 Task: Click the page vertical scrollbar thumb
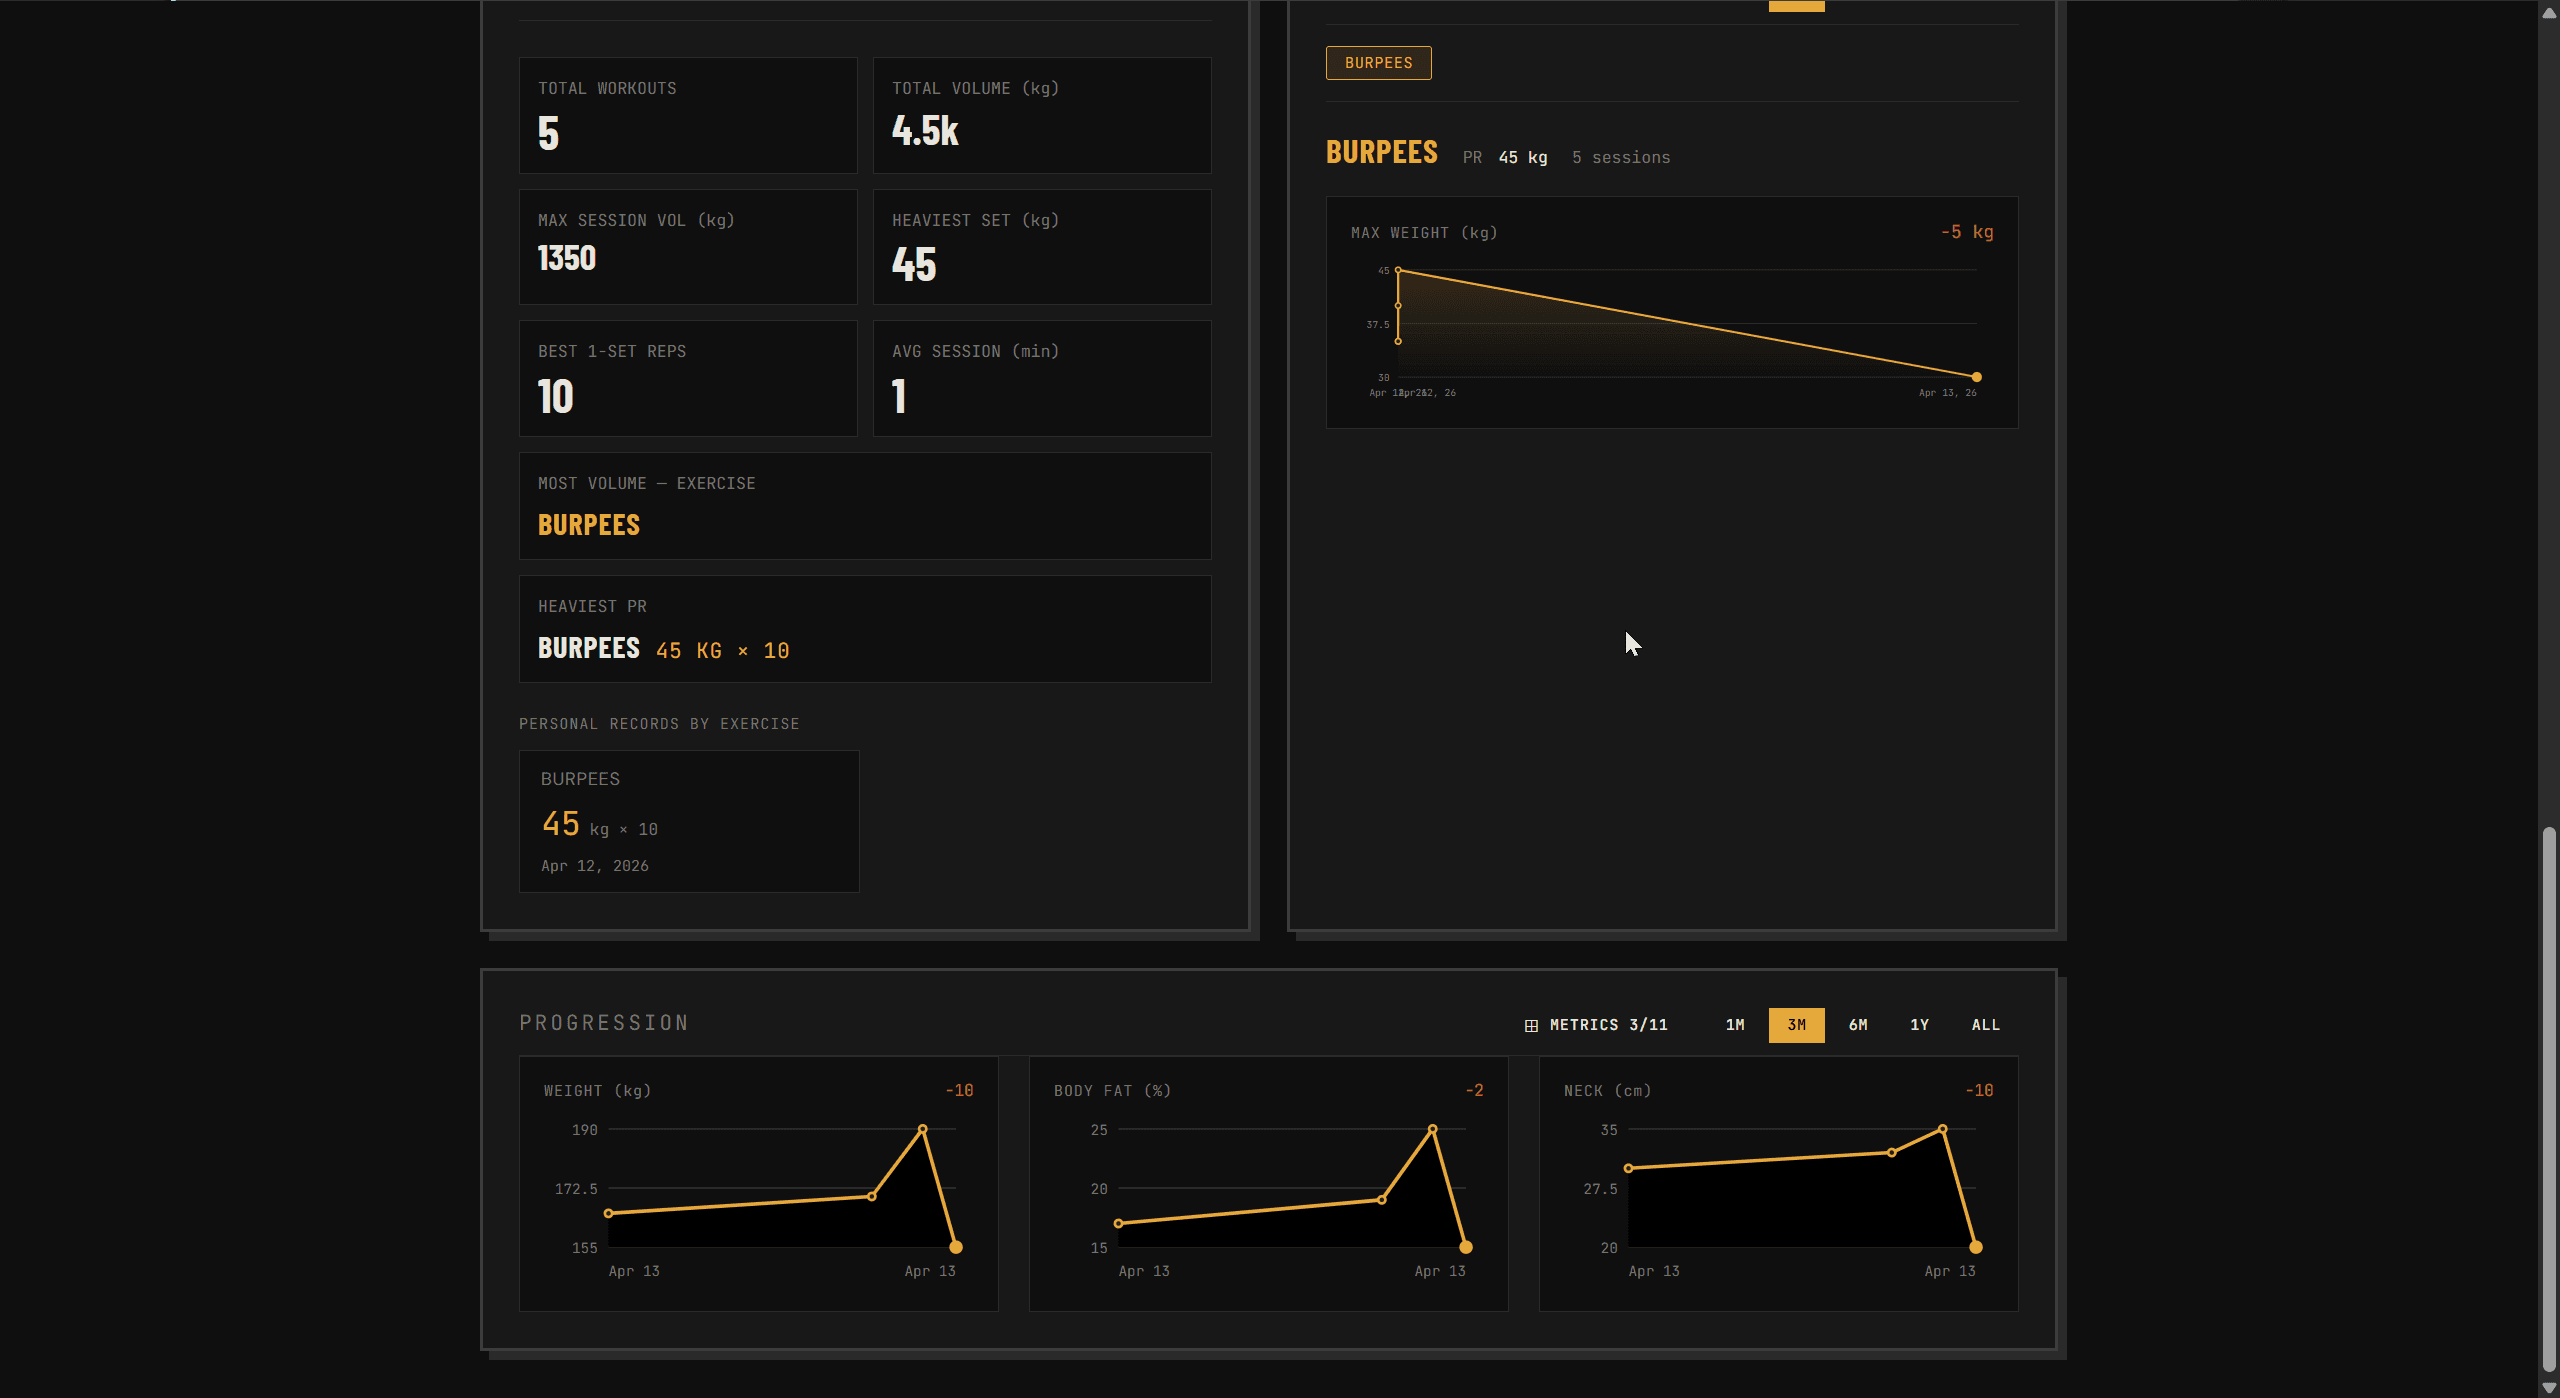(x=2549, y=1099)
